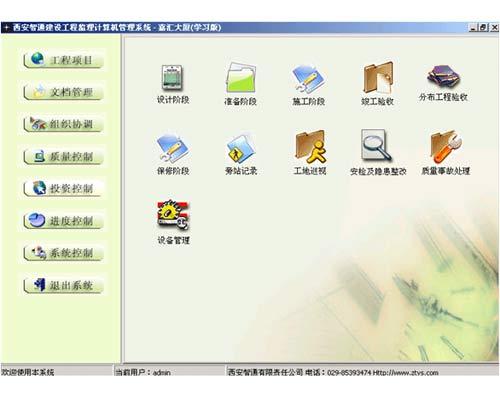The image size is (500, 400).
Task: Click the 欢迎使用本系统 status bar text
Action: pyautogui.click(x=28, y=372)
